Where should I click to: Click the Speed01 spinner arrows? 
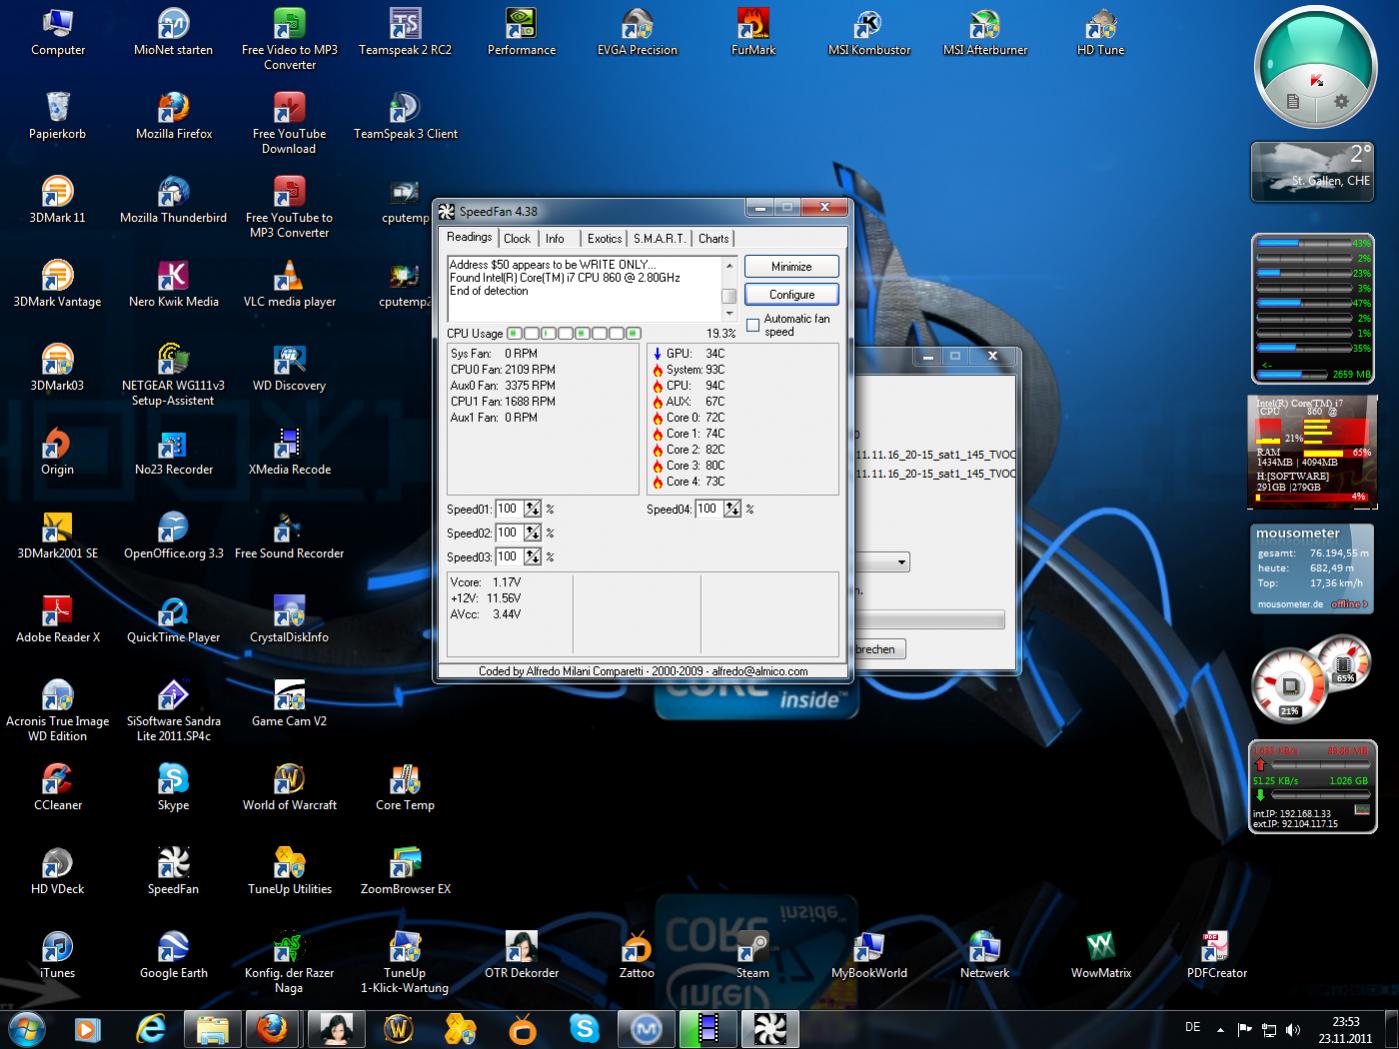click(x=532, y=509)
